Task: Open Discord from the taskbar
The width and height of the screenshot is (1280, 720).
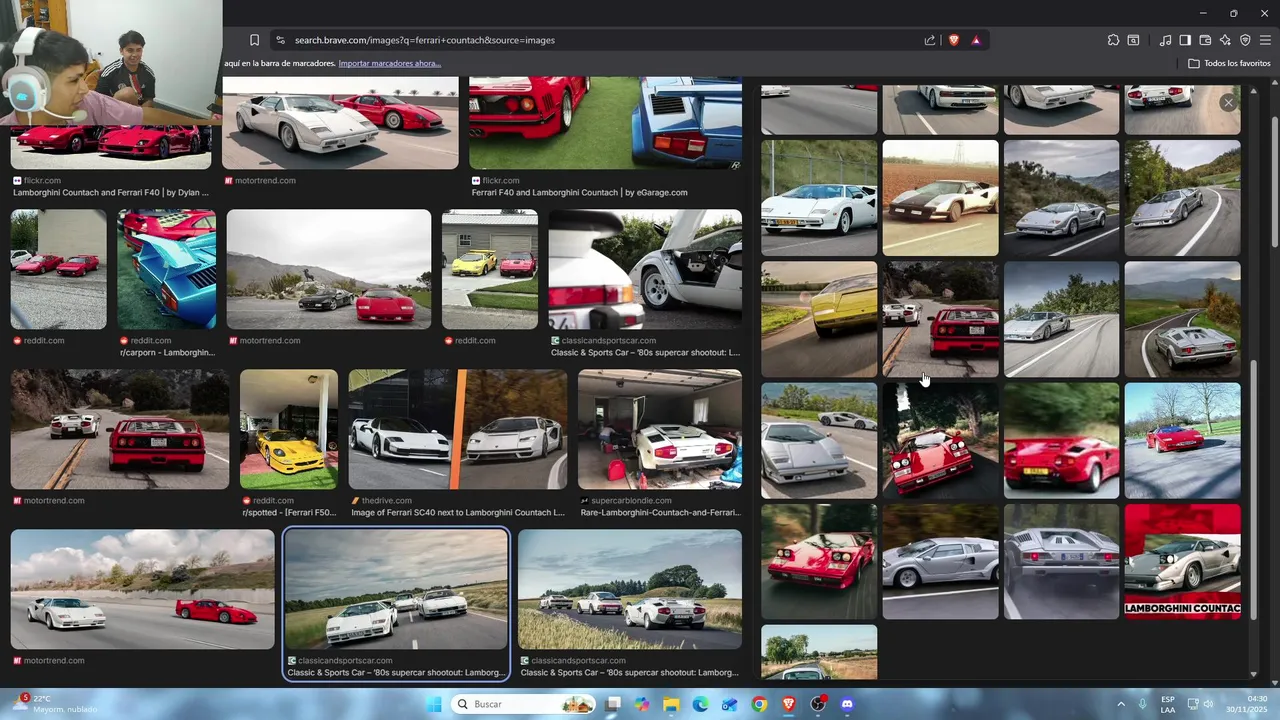Action: 847,704
